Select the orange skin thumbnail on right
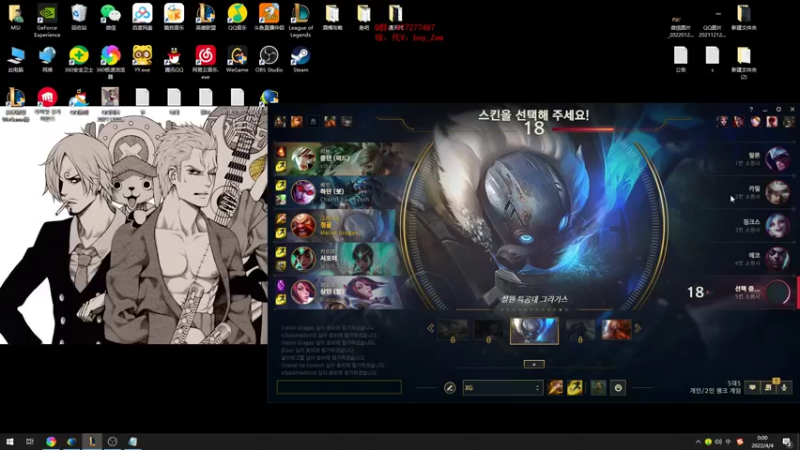800x450 pixels. pos(616,330)
